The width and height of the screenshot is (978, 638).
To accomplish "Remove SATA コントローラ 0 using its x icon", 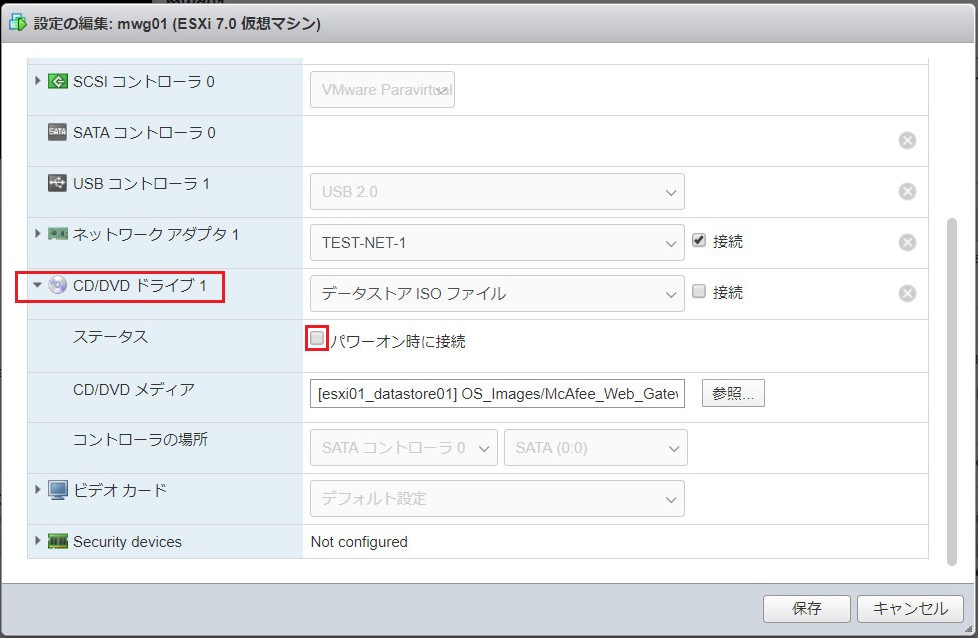I will pos(907,140).
